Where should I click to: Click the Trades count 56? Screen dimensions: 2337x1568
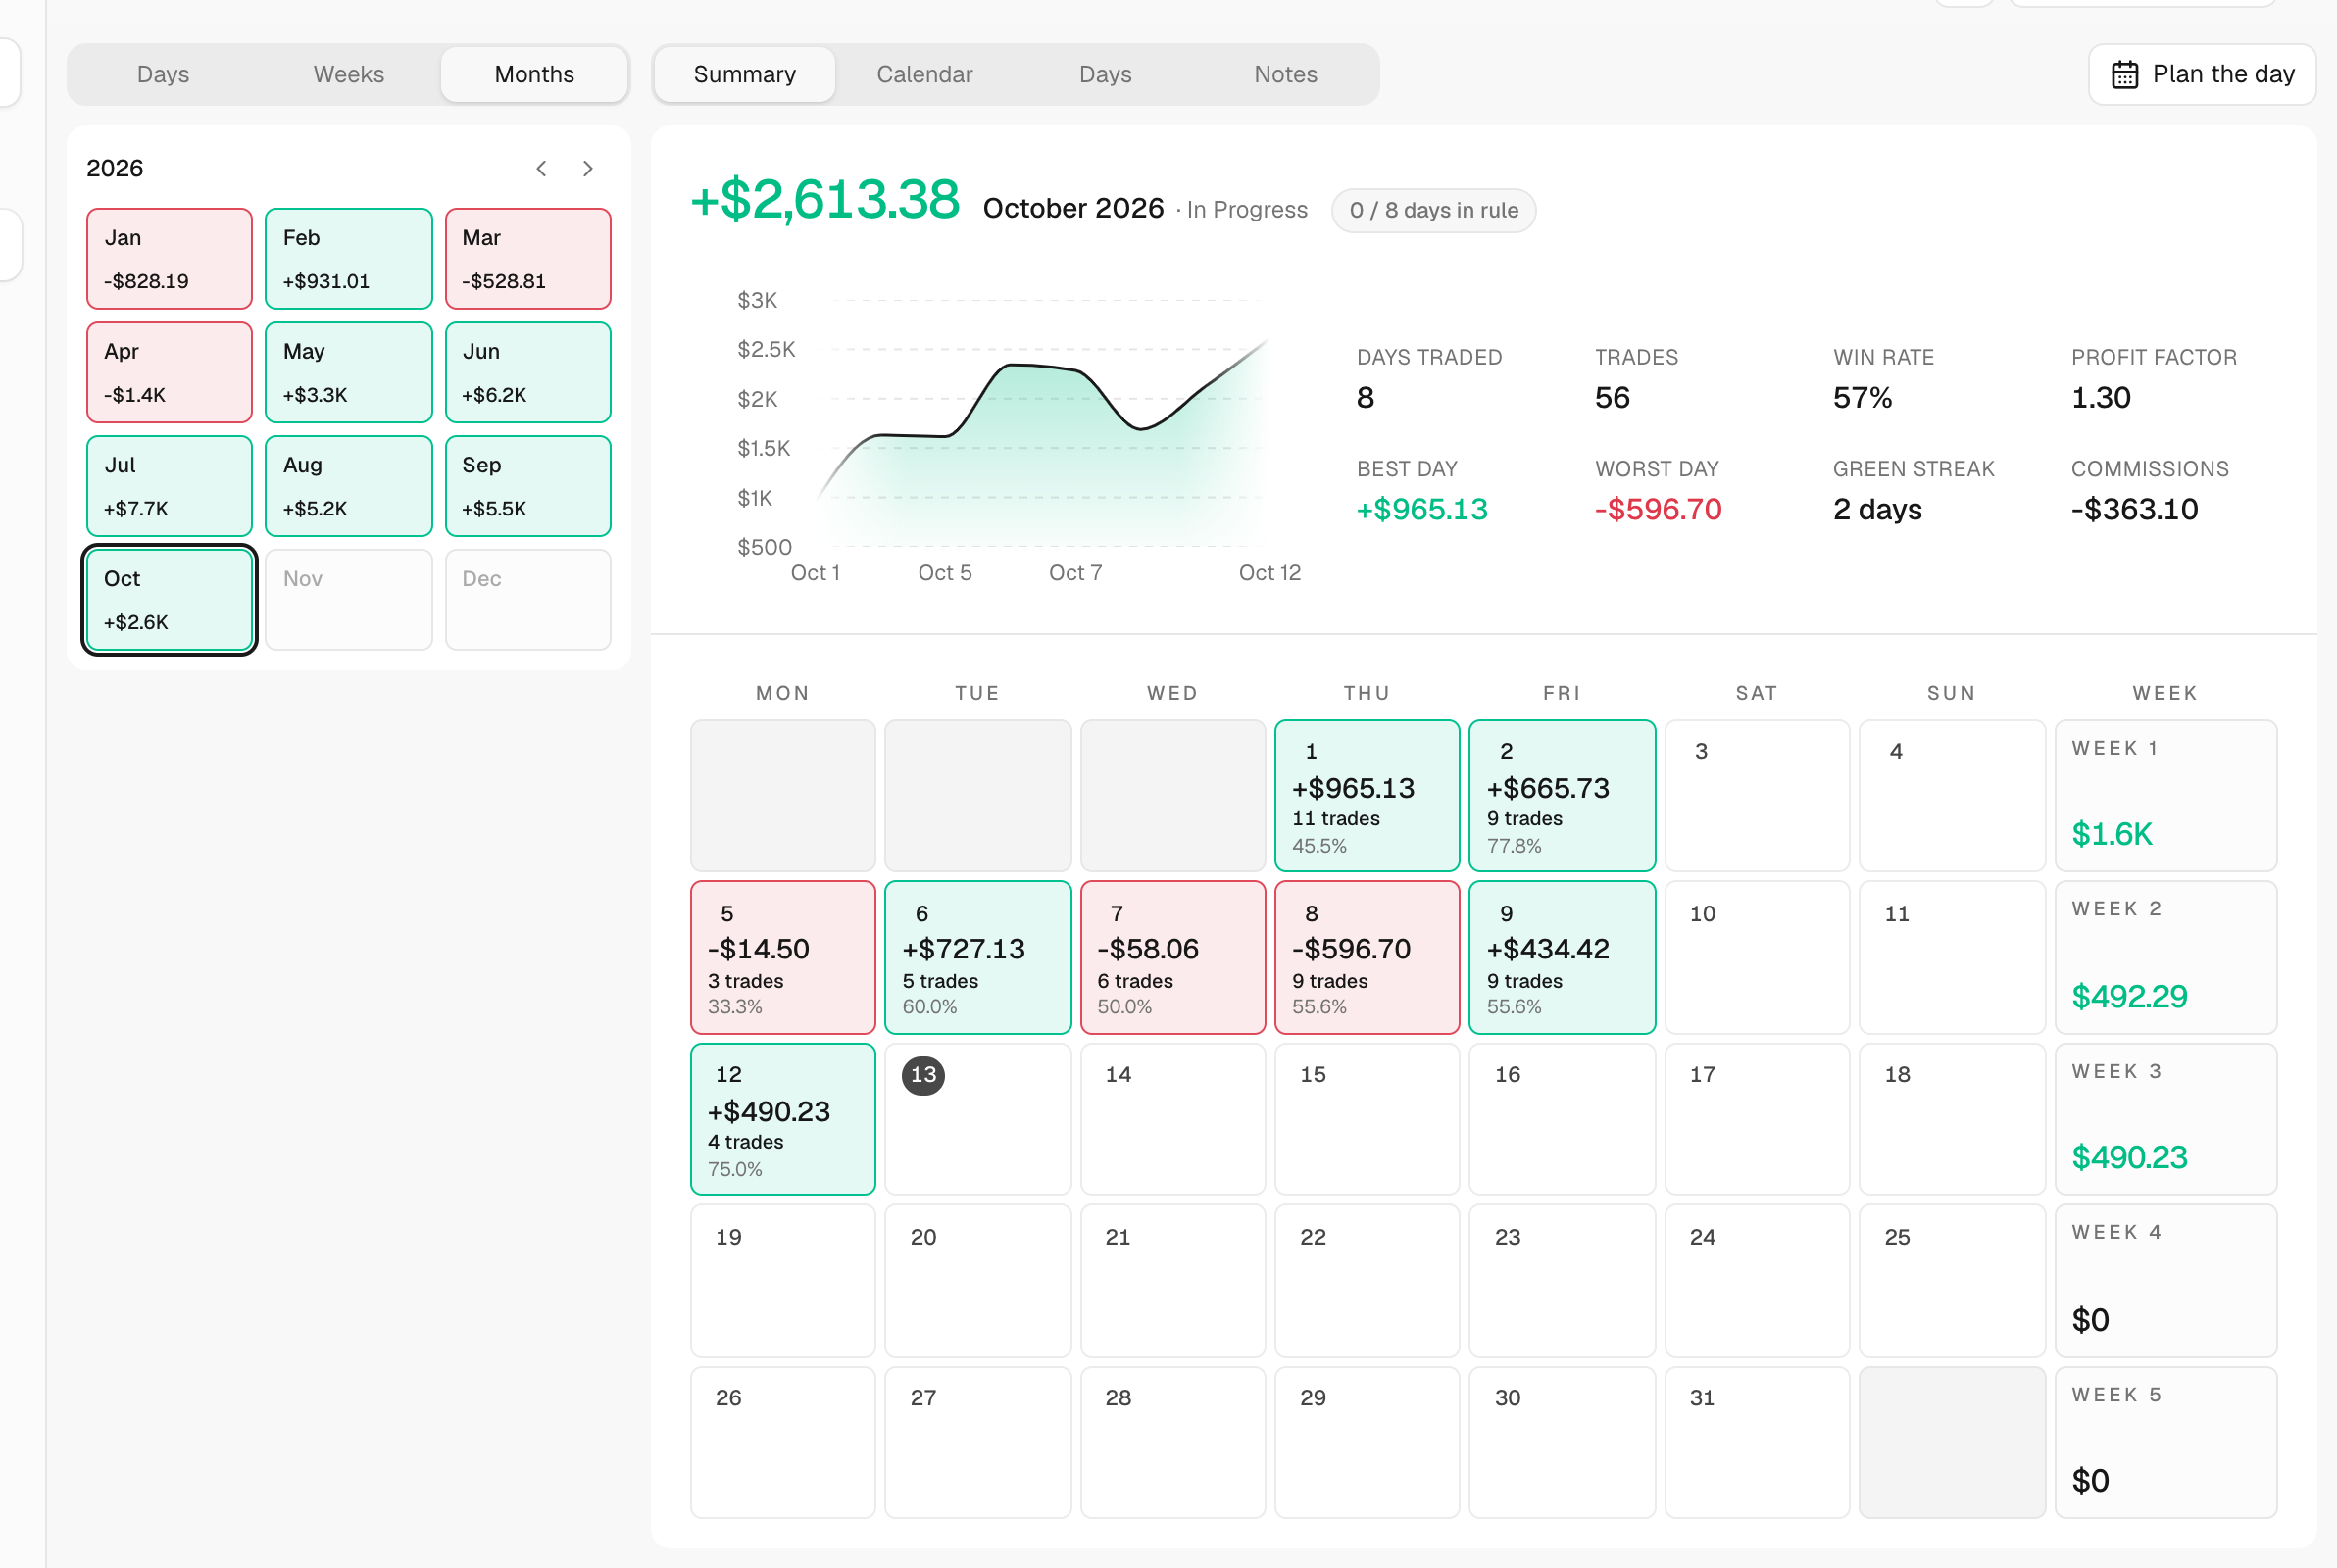[1612, 398]
